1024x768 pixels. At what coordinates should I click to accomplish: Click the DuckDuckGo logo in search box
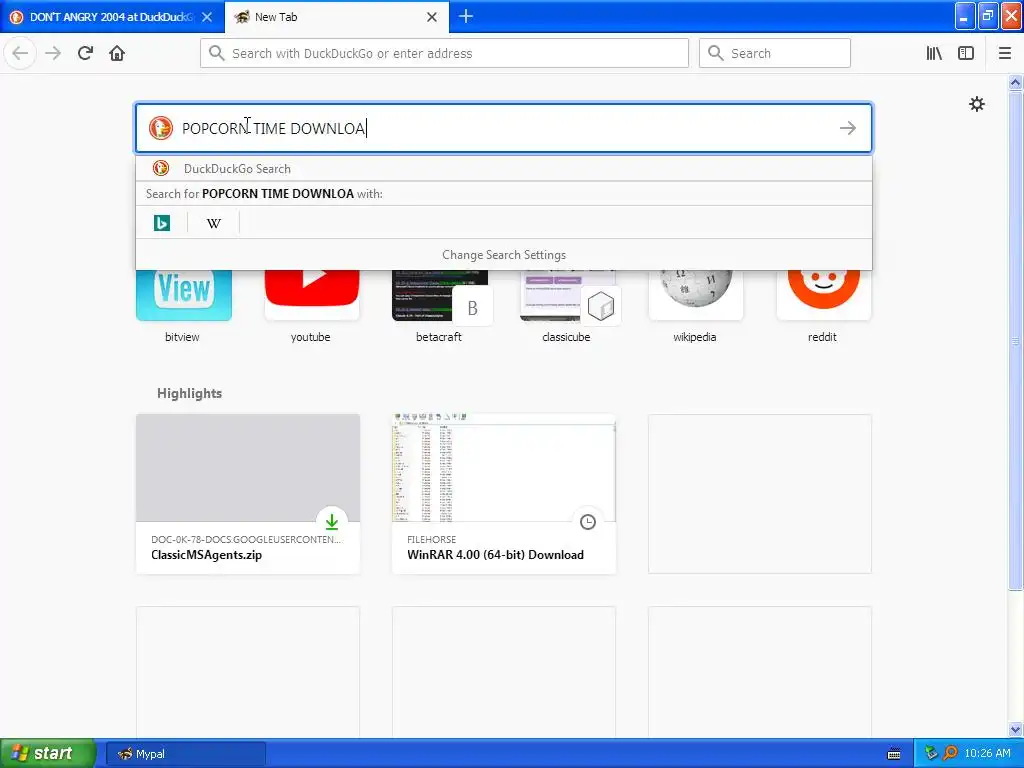(161, 128)
